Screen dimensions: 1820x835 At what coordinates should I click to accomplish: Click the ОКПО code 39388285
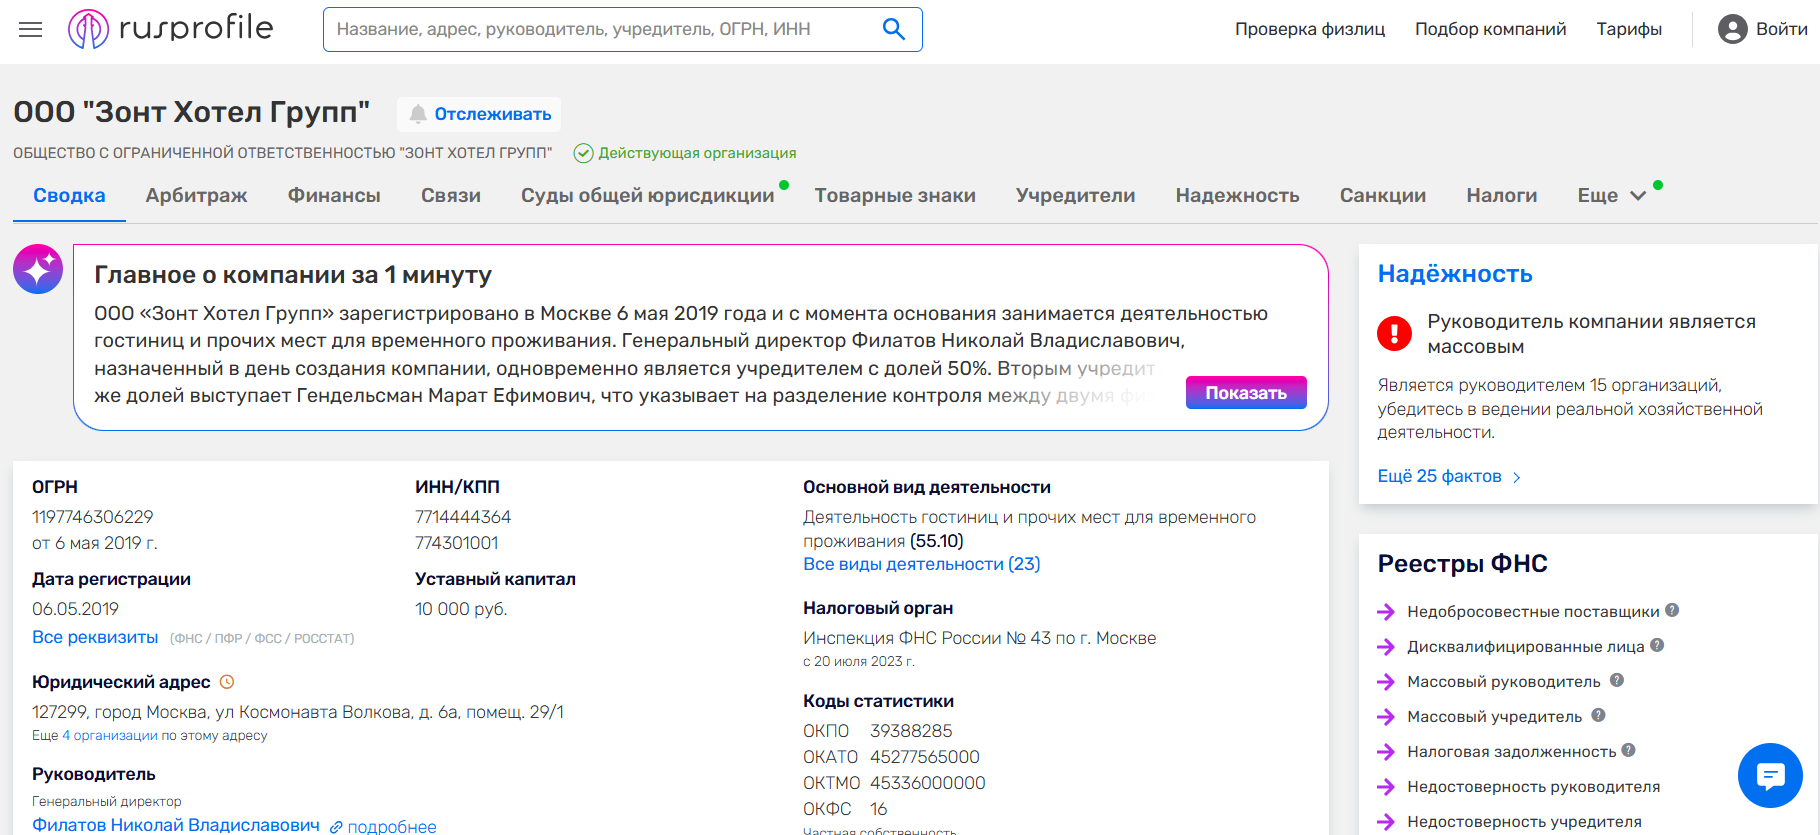(911, 731)
